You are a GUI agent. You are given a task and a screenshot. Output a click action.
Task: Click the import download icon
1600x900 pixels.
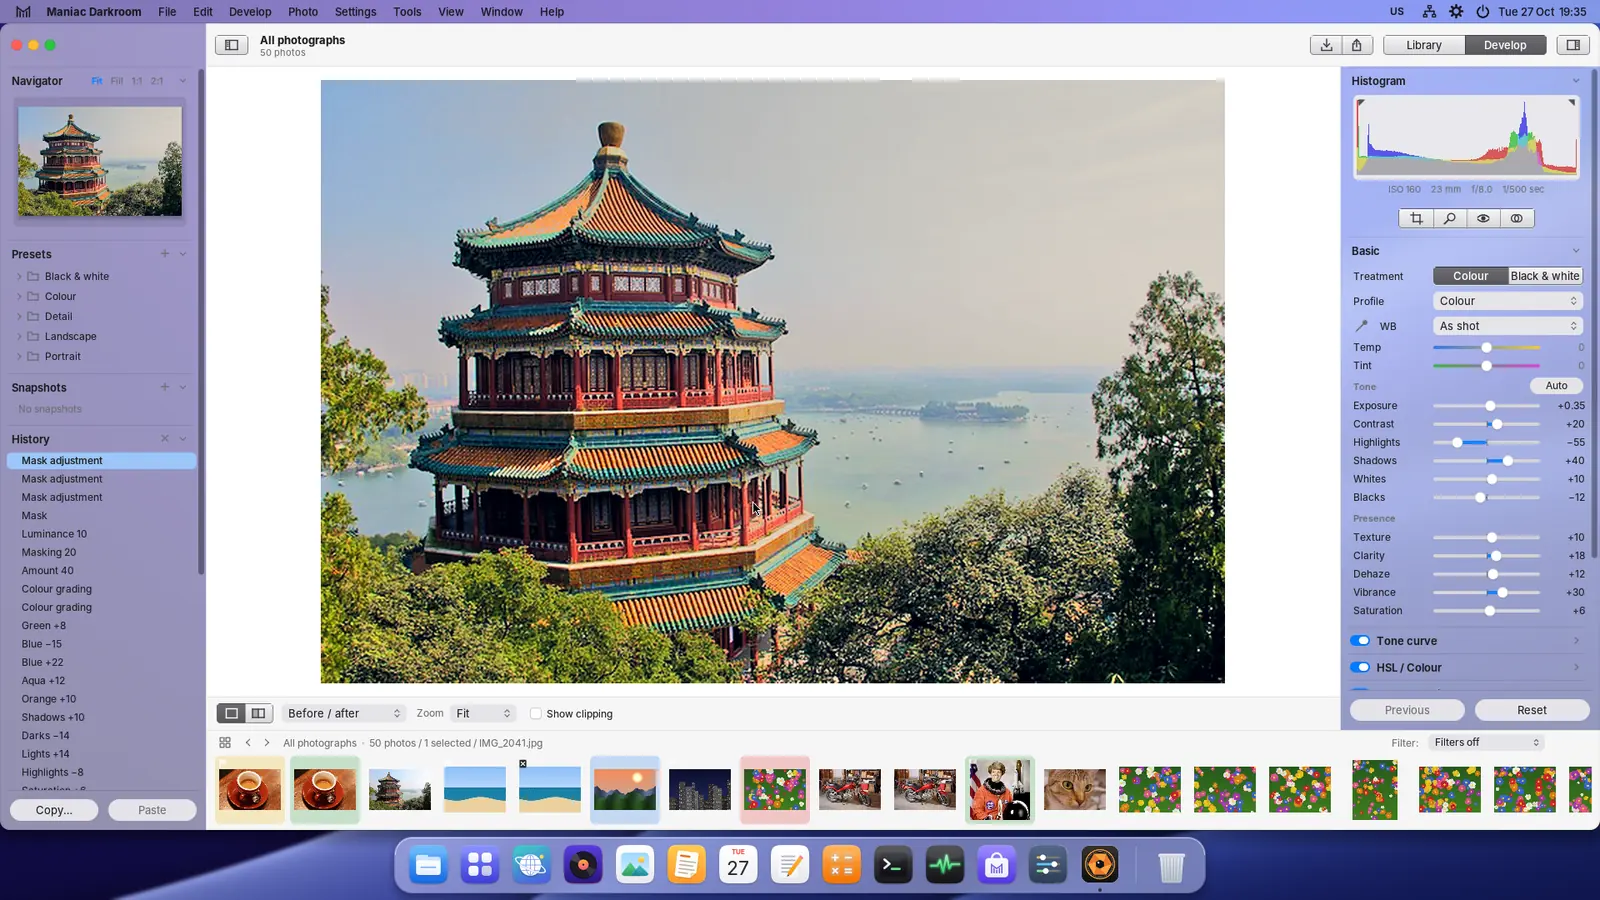point(1326,45)
